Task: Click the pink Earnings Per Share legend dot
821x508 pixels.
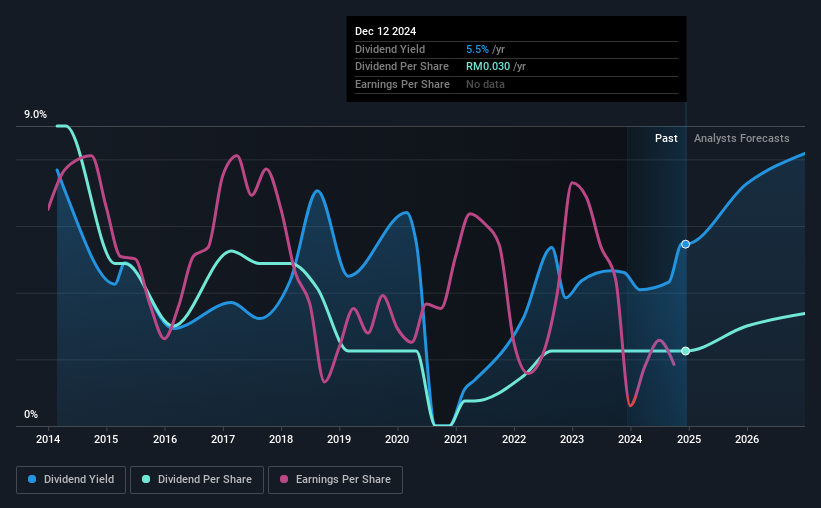Action: (284, 479)
